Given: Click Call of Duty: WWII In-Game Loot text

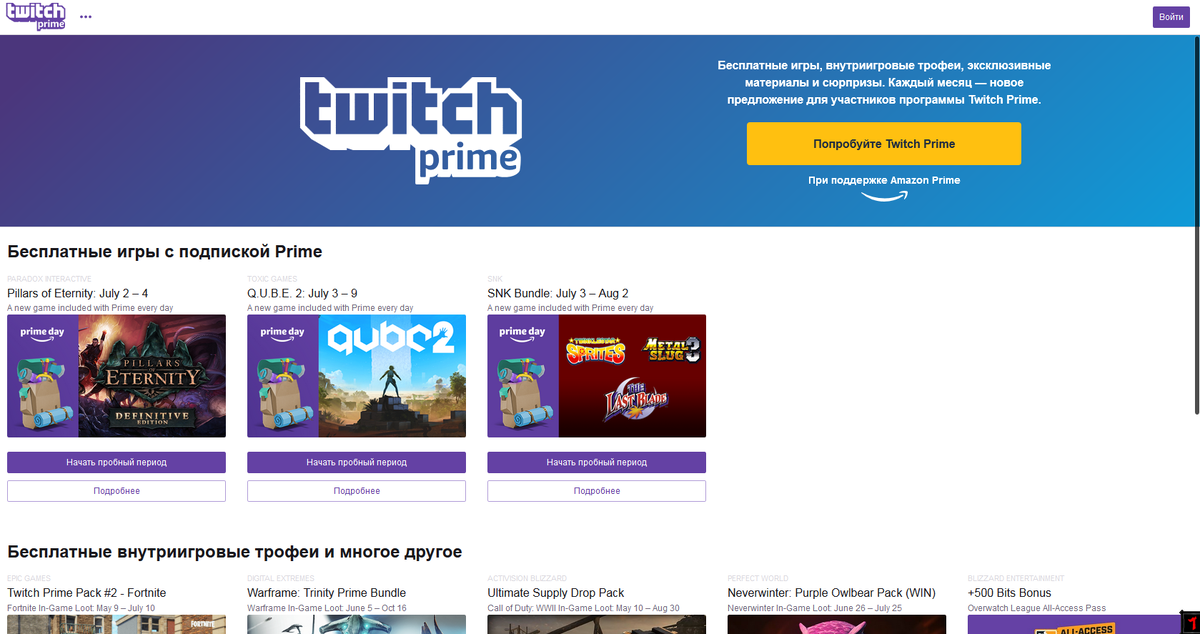Looking at the screenshot, I should [x=583, y=608].
